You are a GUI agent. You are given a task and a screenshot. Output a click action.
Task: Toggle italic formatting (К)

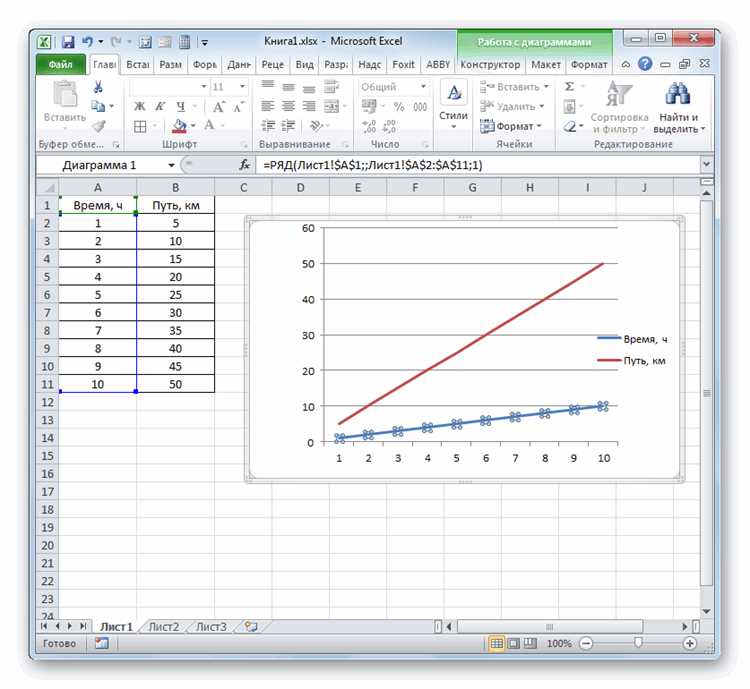[160, 106]
